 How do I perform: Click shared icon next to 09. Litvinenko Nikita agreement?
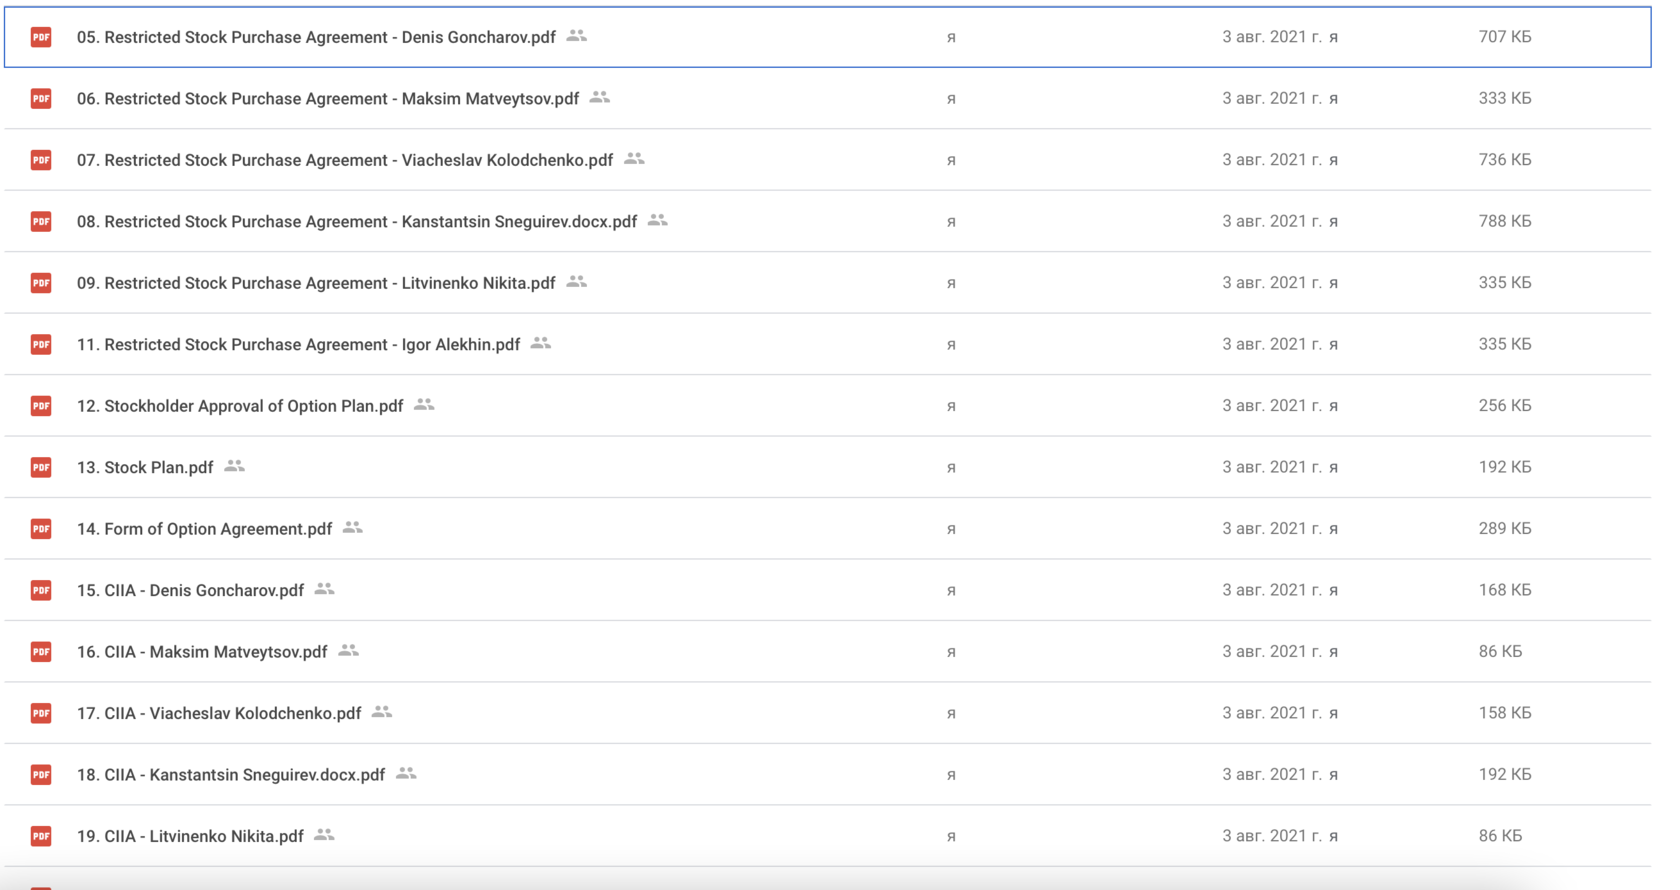point(577,282)
